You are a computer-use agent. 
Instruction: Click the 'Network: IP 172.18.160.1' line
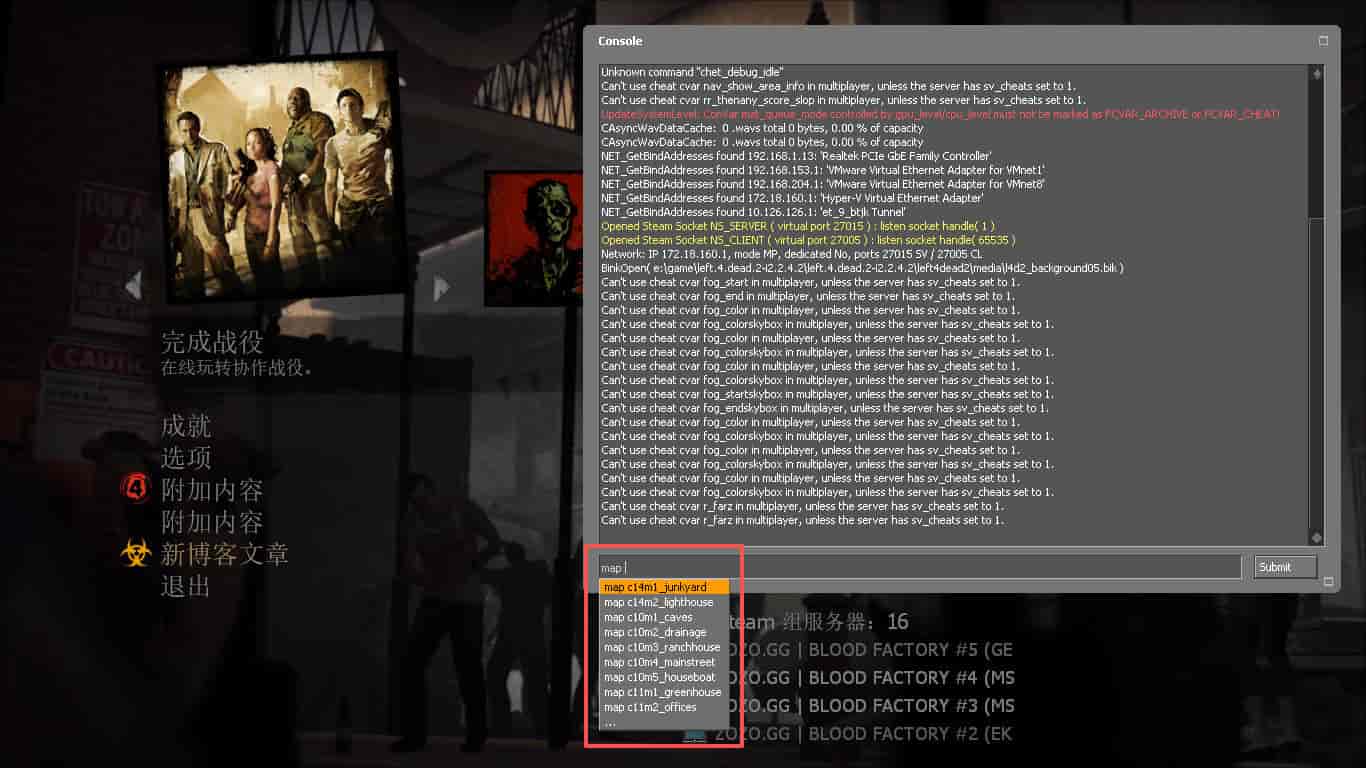click(x=792, y=254)
